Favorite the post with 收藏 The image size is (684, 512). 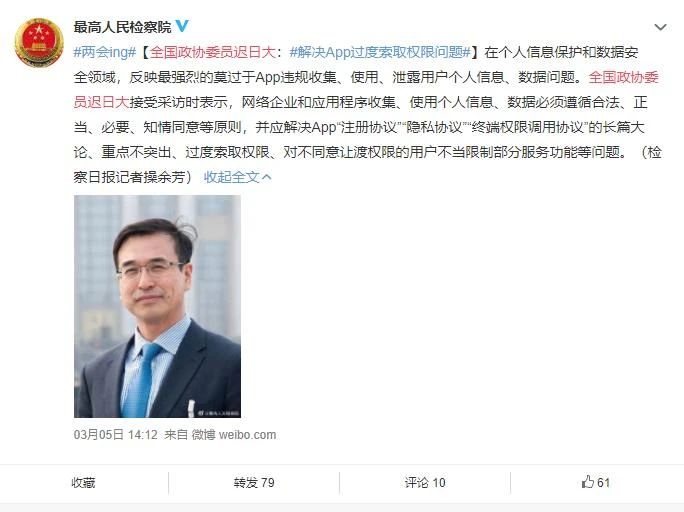83,482
